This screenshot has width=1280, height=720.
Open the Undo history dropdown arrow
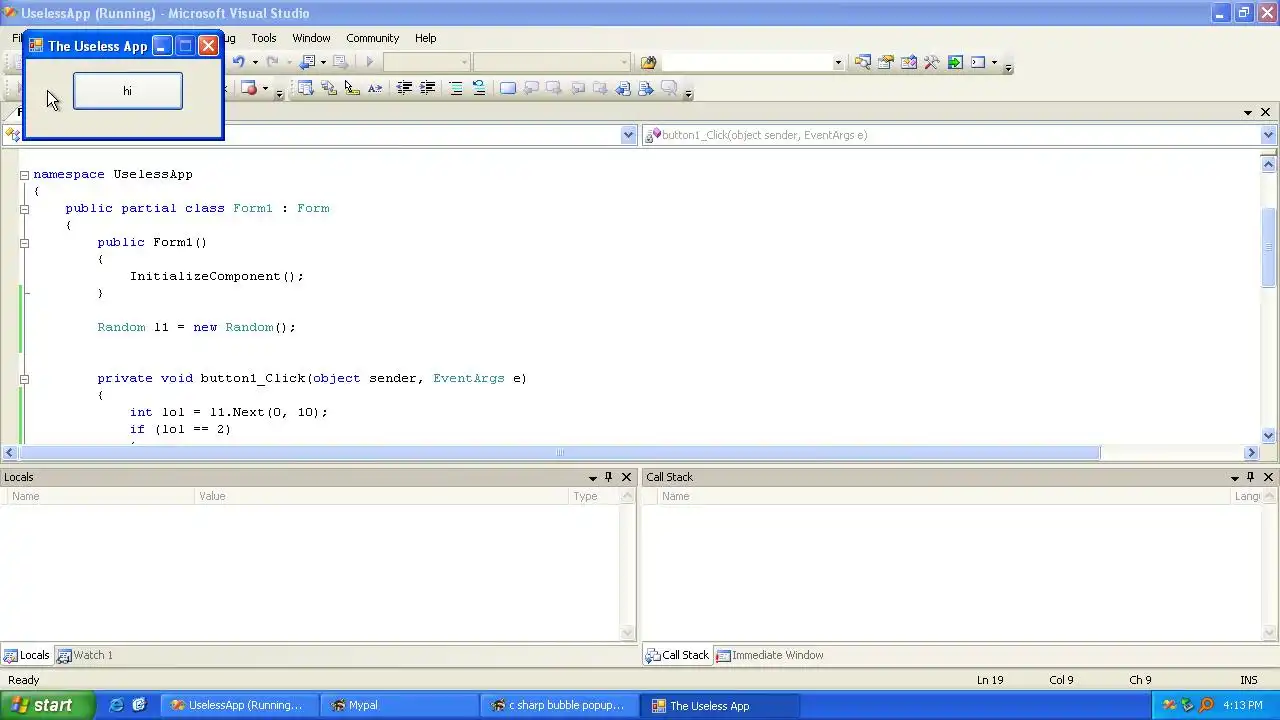[254, 62]
